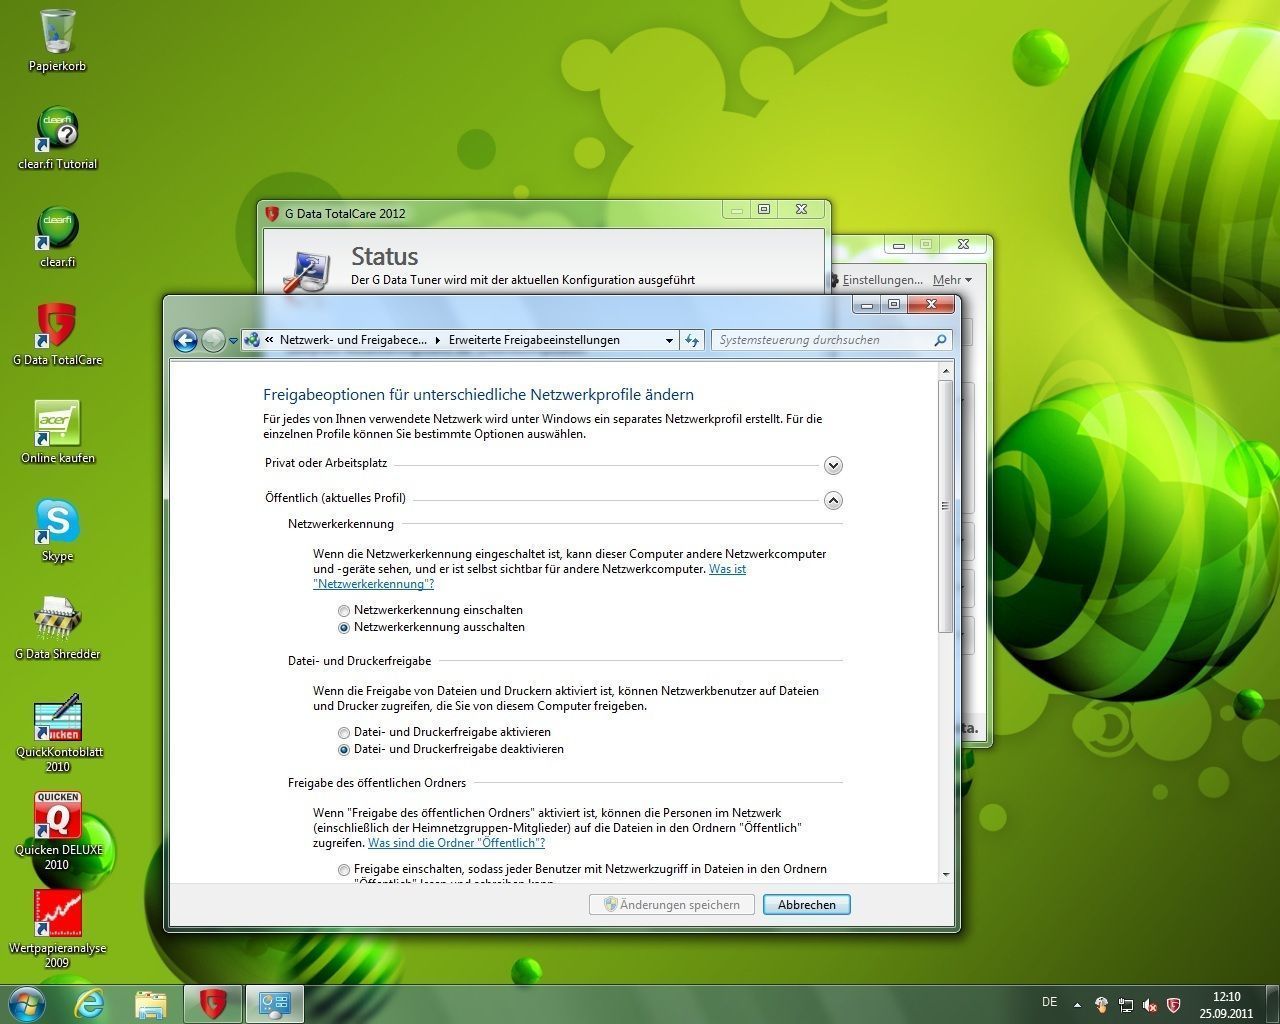Launch Internet Explorer from the taskbar

pos(90,1004)
